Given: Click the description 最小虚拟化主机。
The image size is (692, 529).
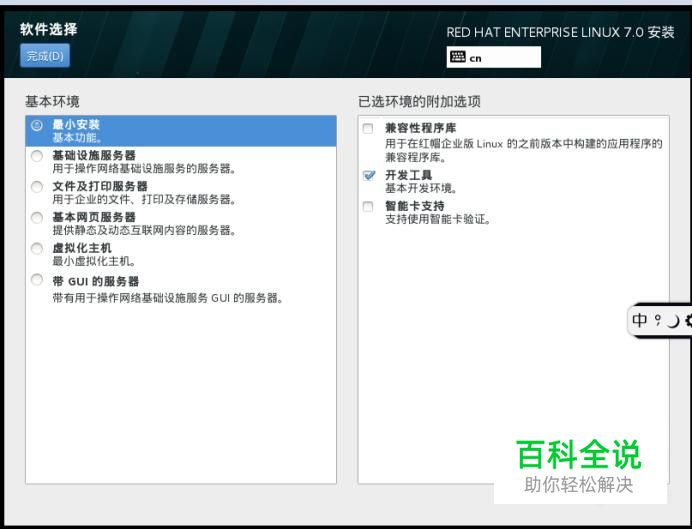Looking at the screenshot, I should pos(94,261).
